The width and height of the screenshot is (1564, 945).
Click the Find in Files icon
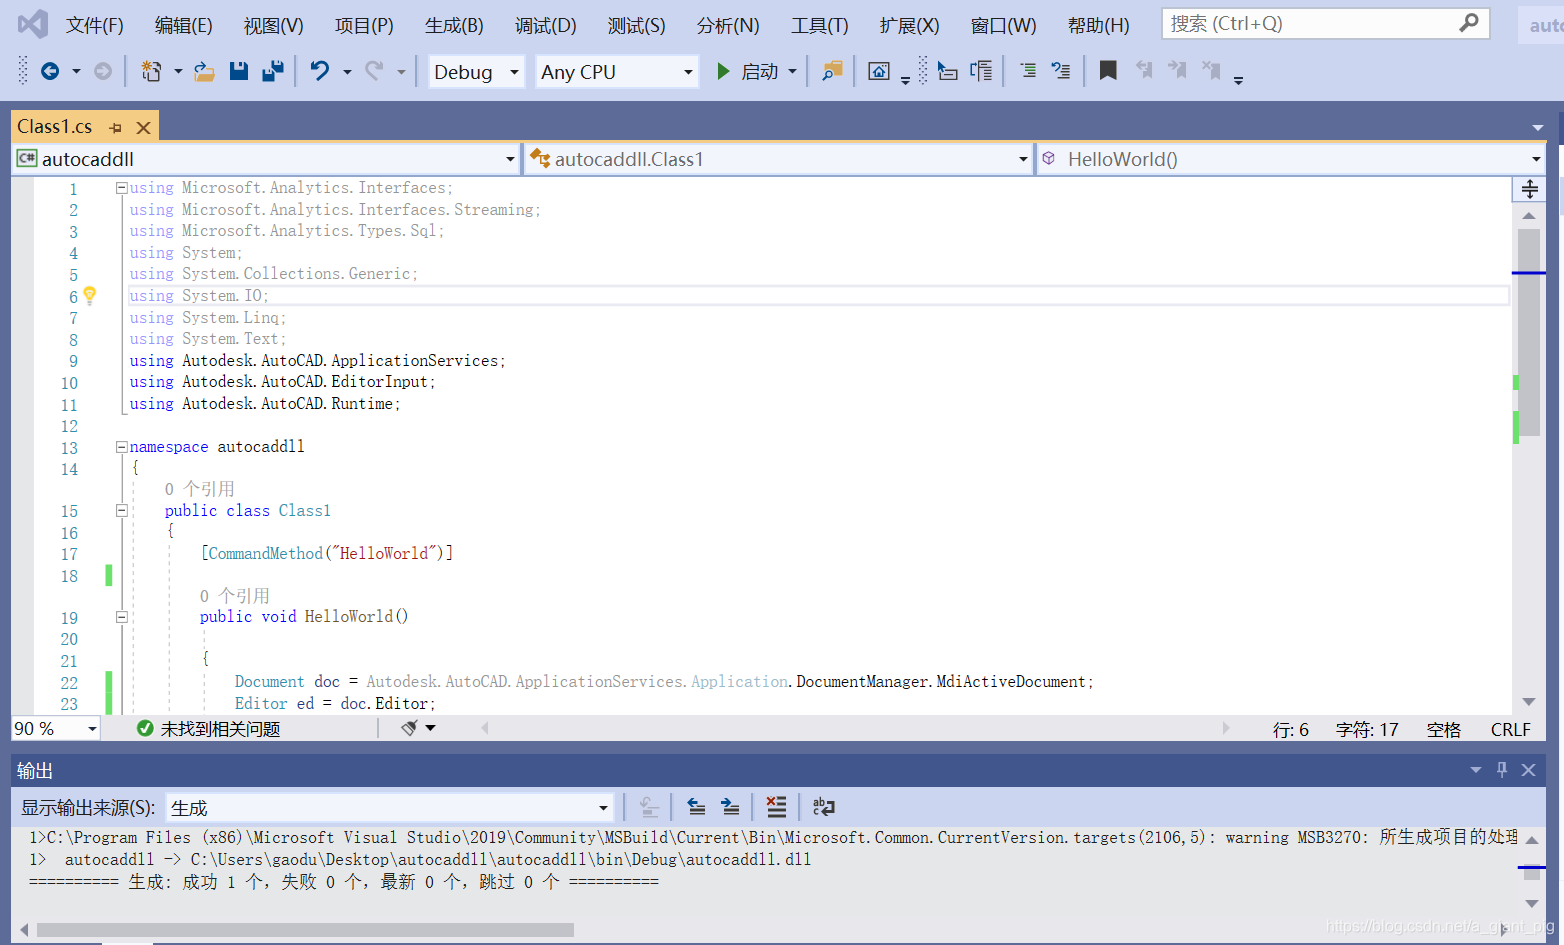click(x=831, y=71)
